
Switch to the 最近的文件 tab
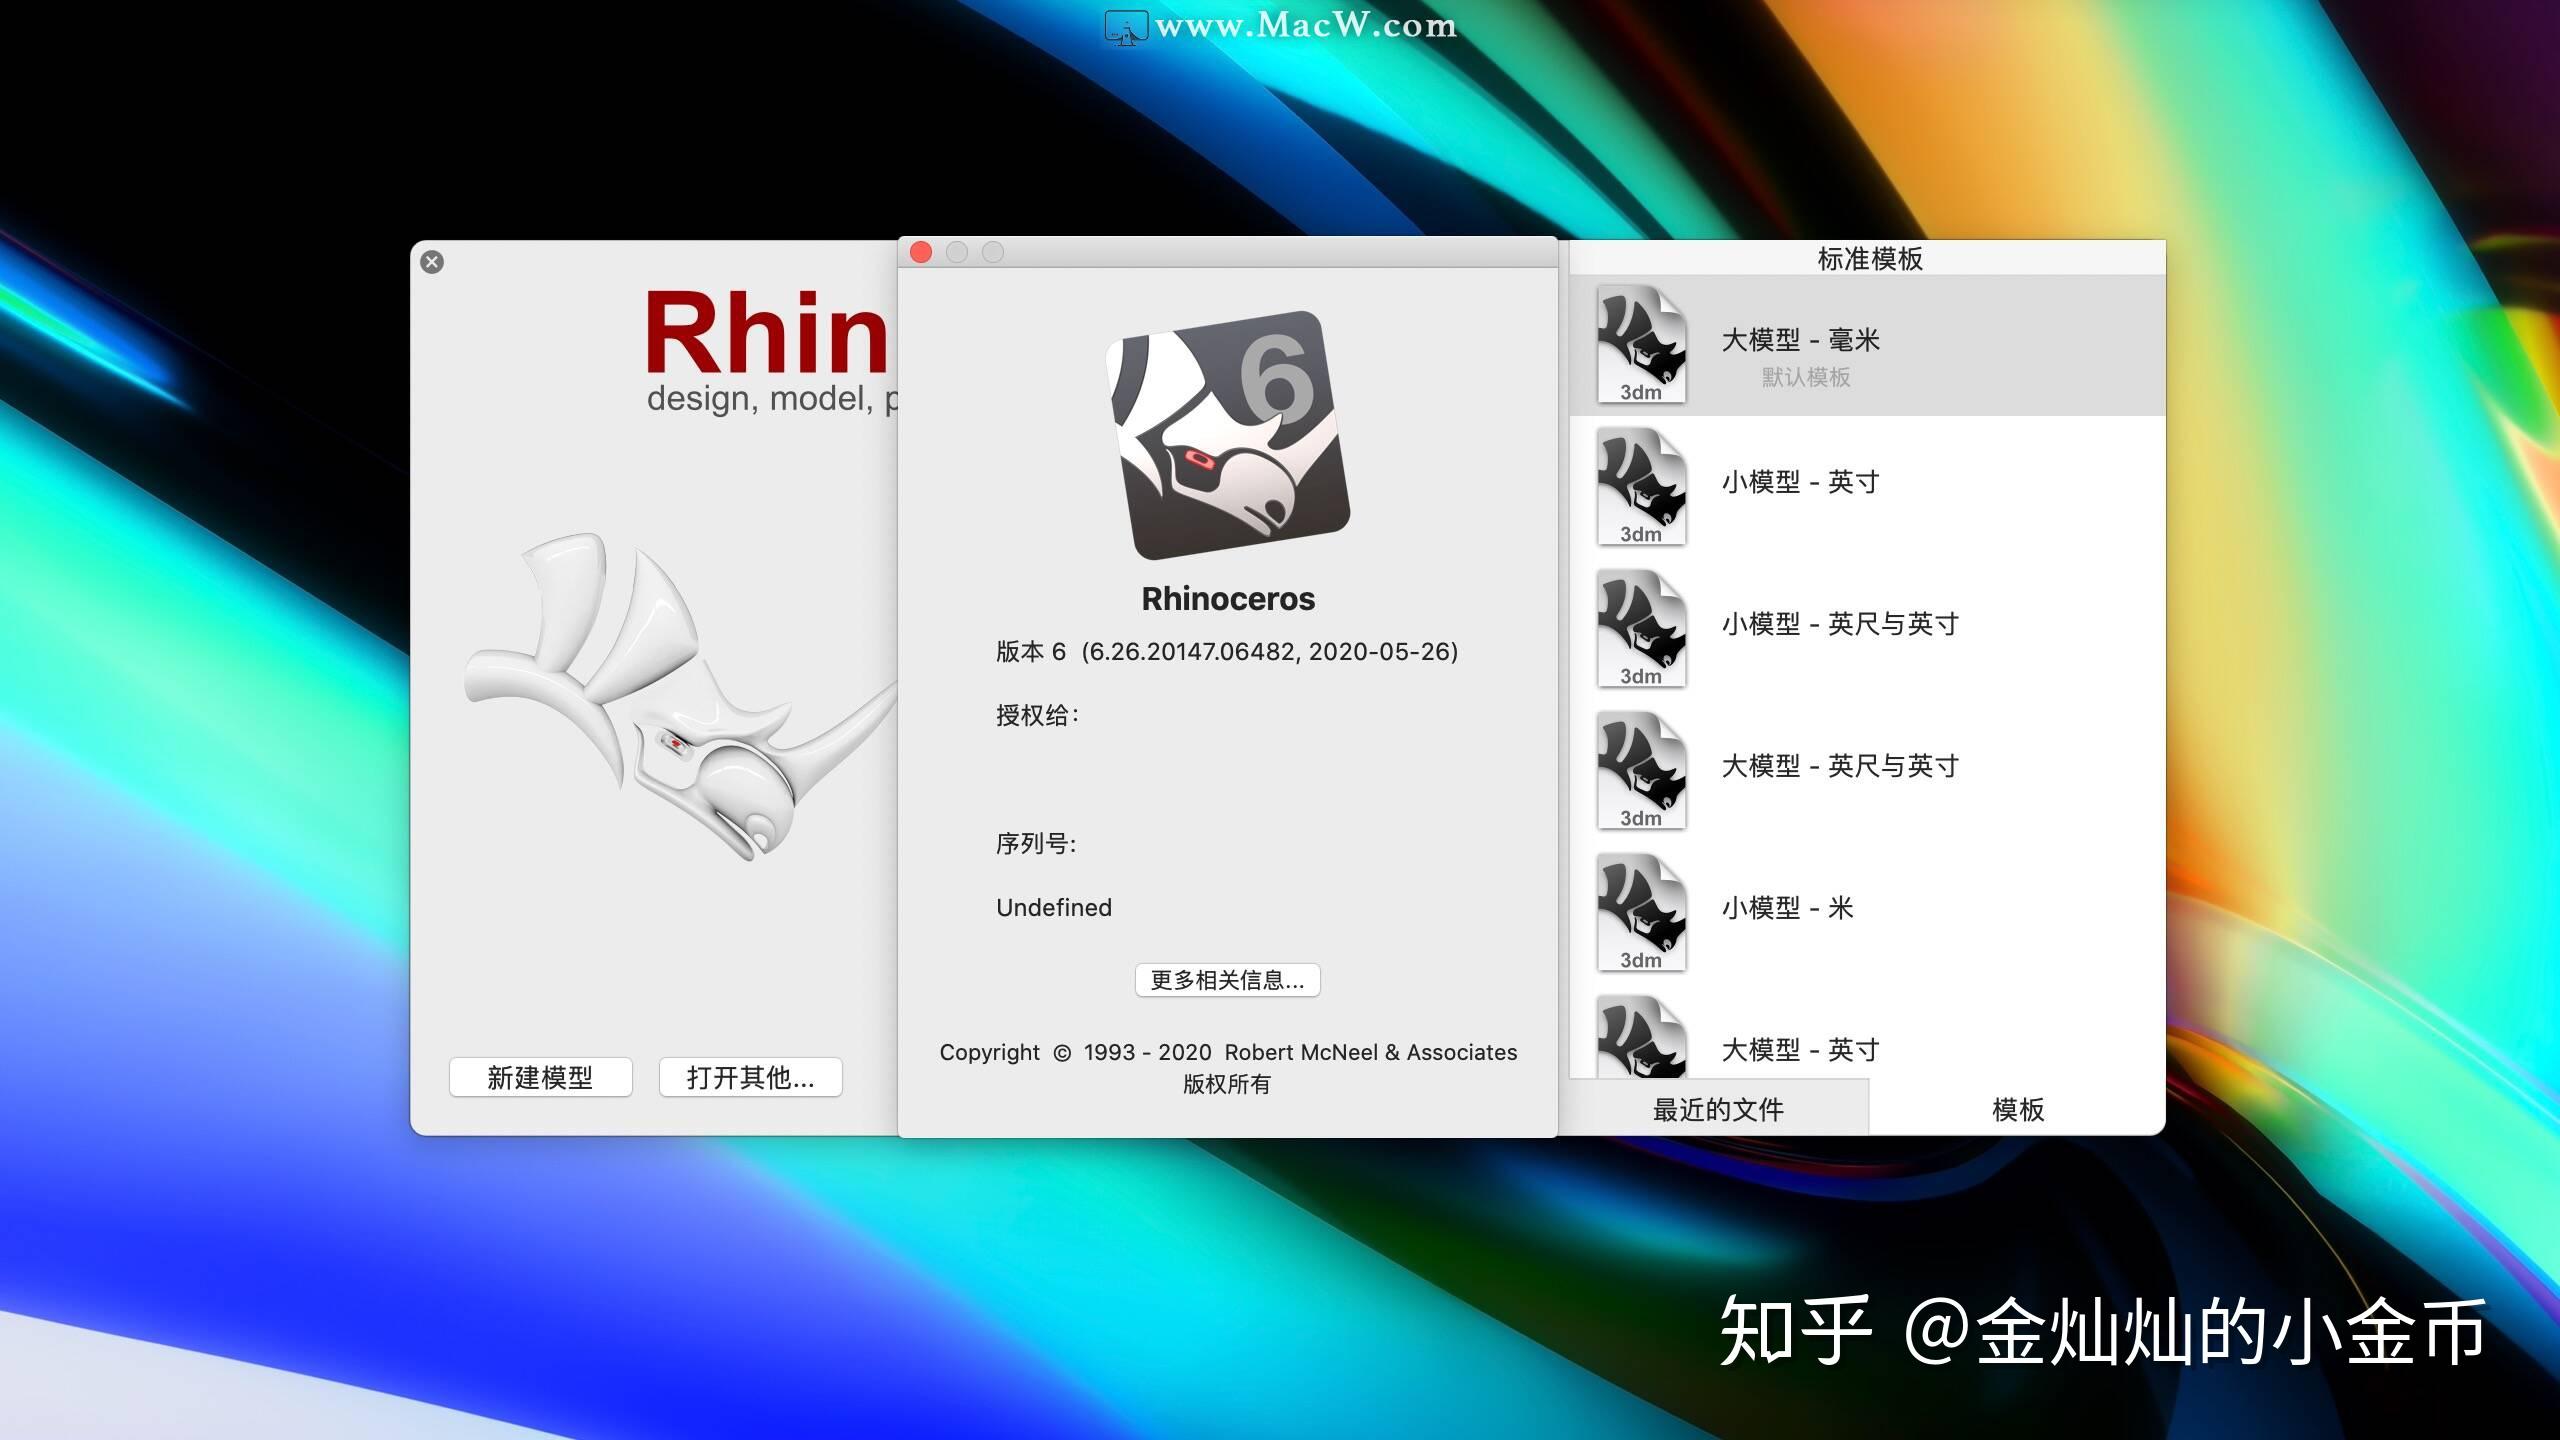1717,1109
